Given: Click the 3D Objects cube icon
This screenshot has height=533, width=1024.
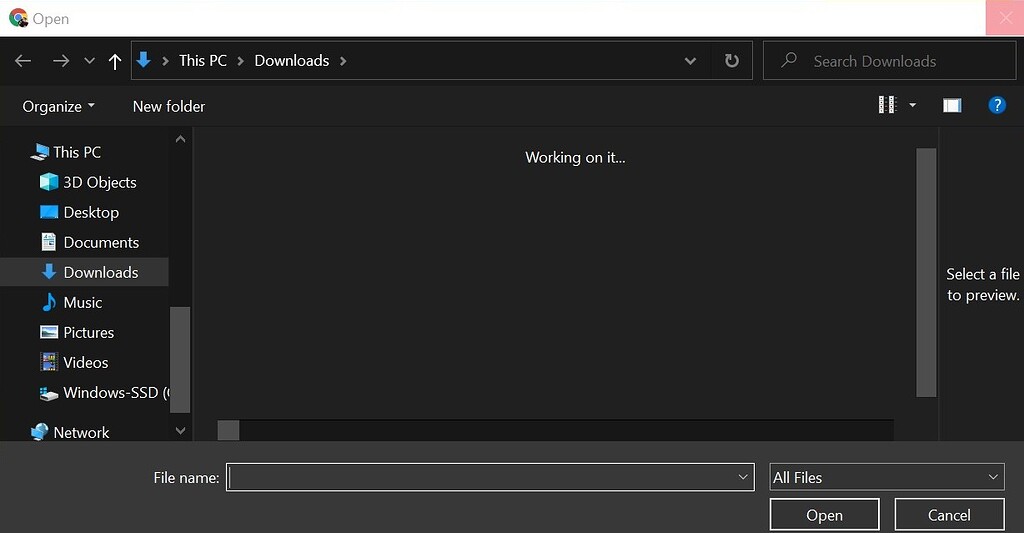Looking at the screenshot, I should pos(49,182).
